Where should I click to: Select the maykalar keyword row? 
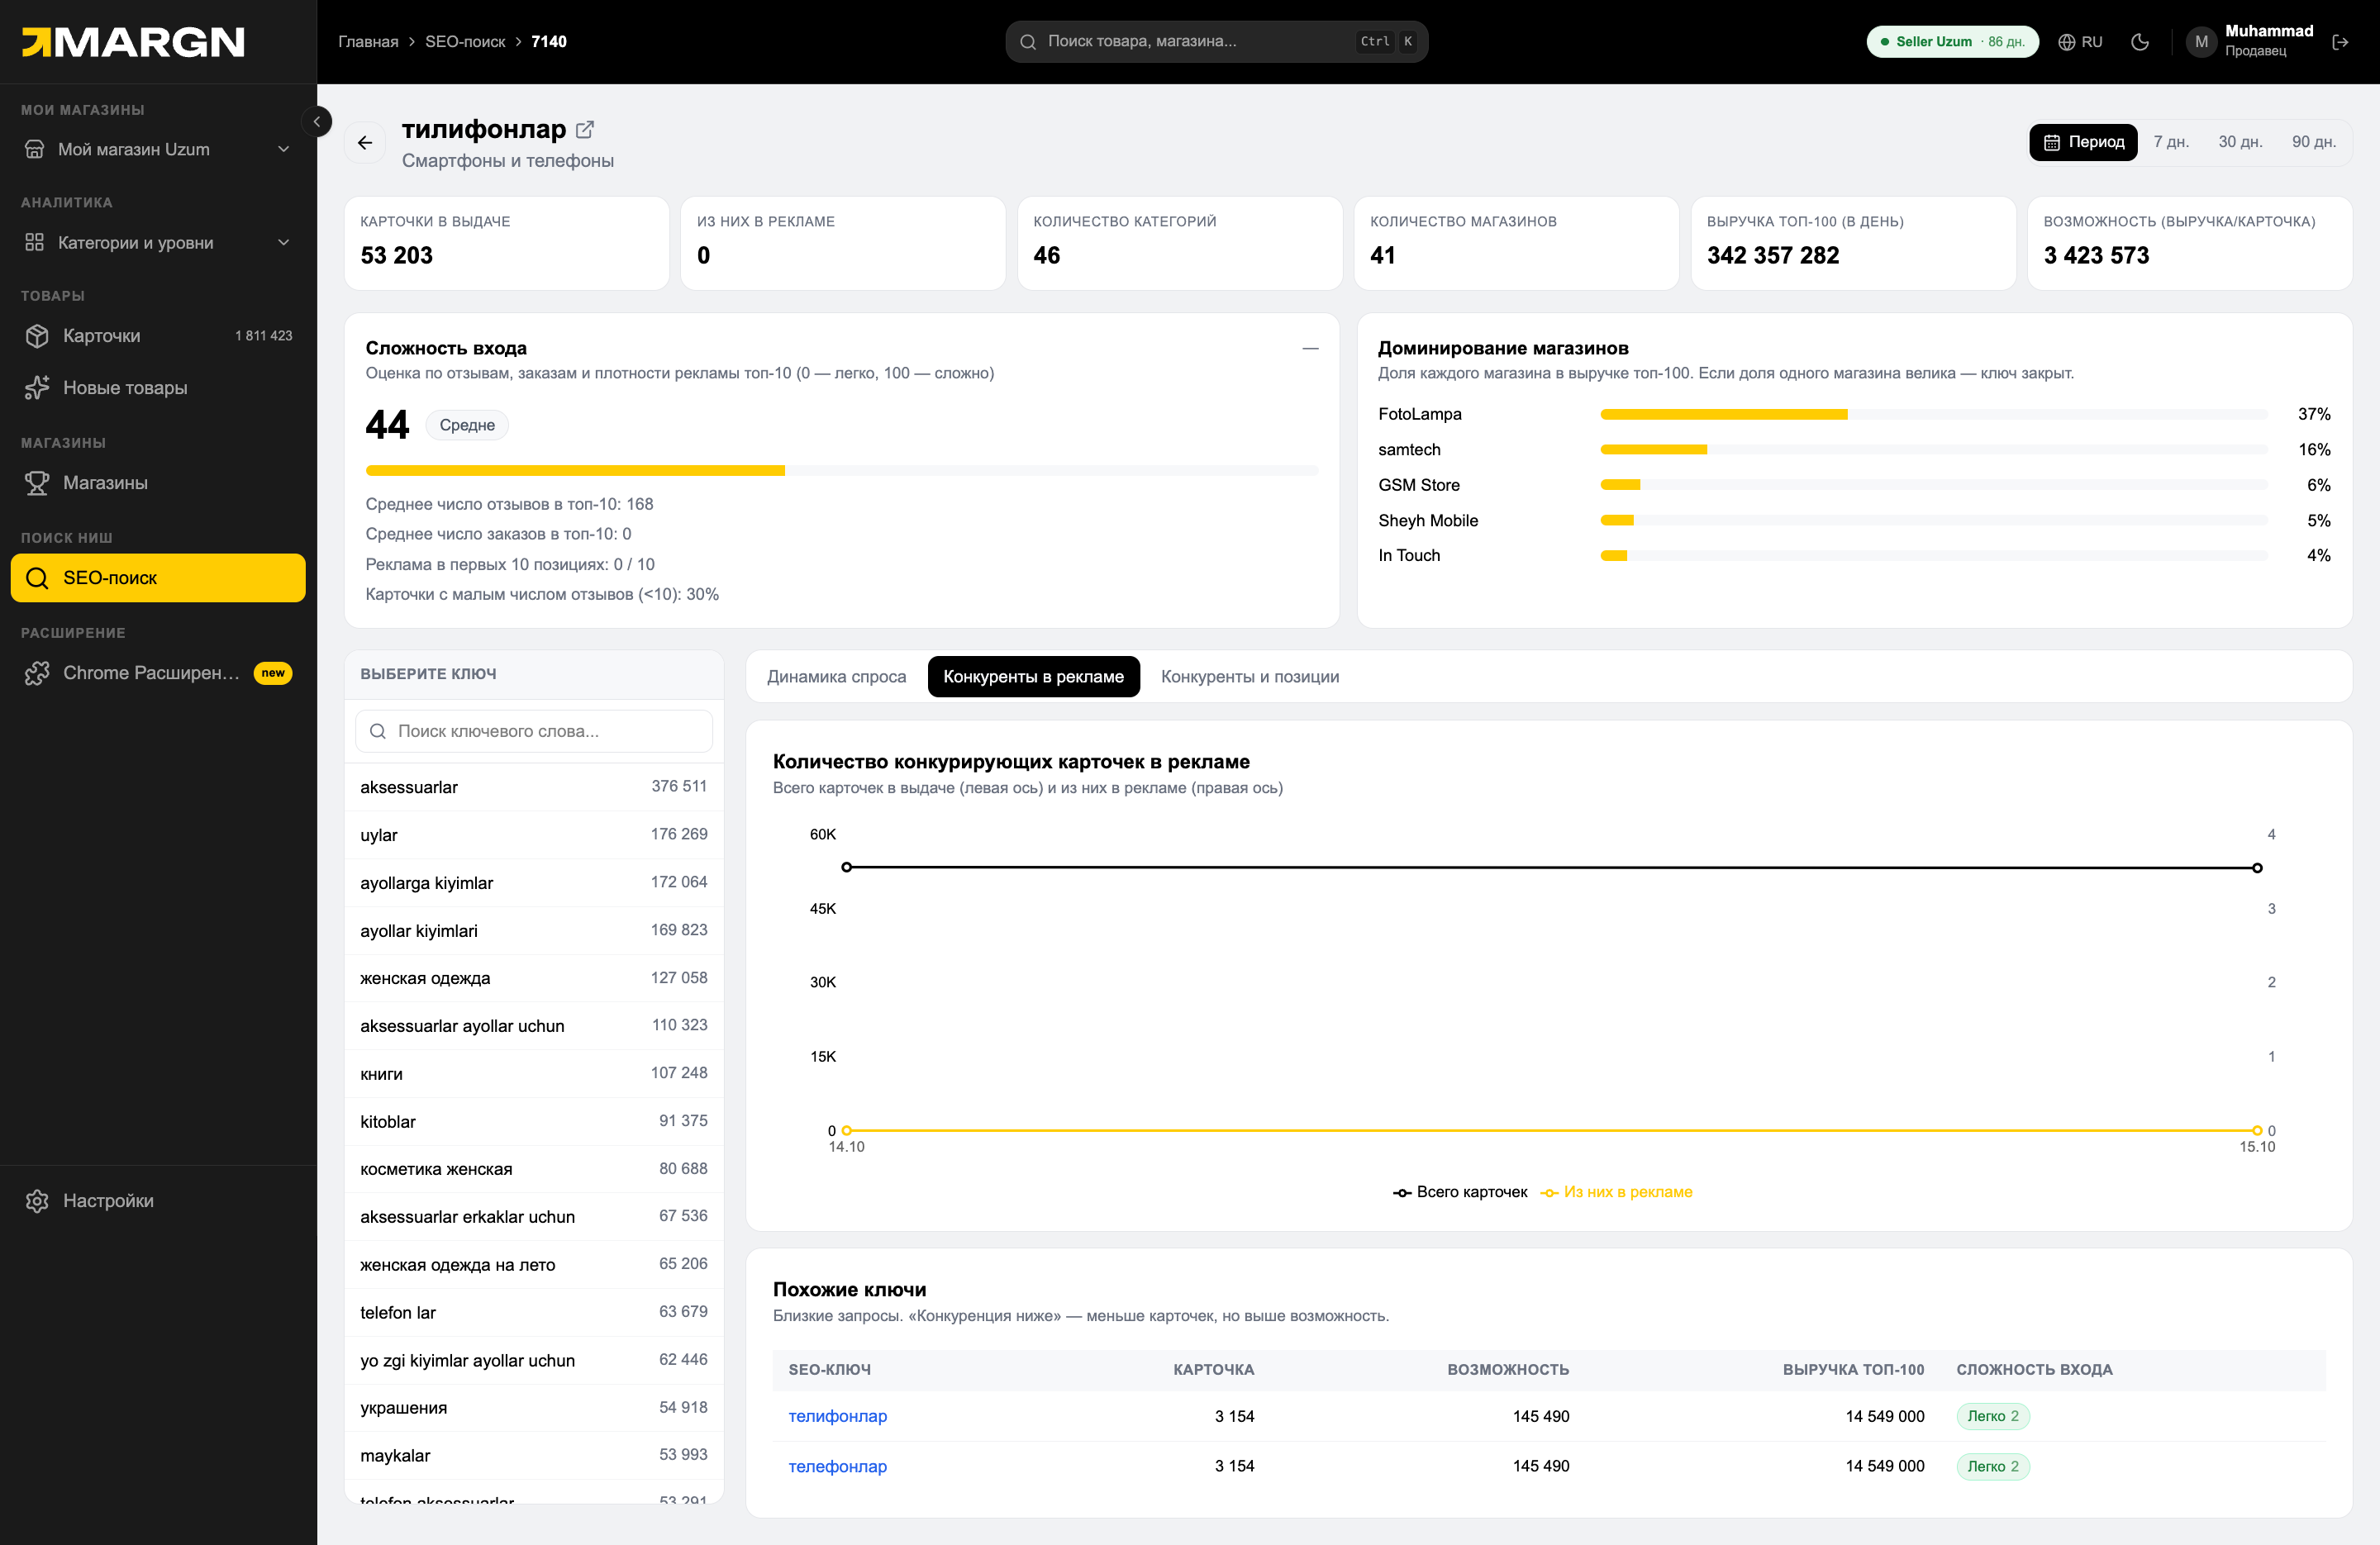534,1455
